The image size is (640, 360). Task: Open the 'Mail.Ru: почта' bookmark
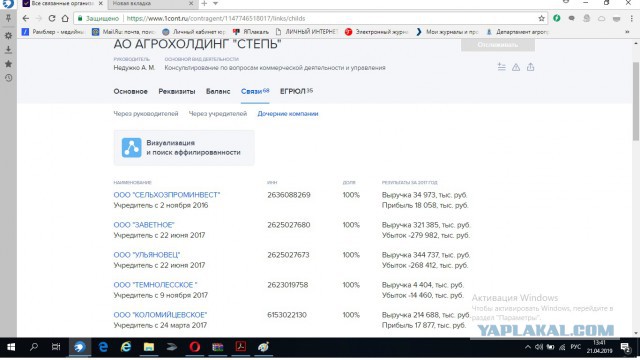tap(124, 31)
